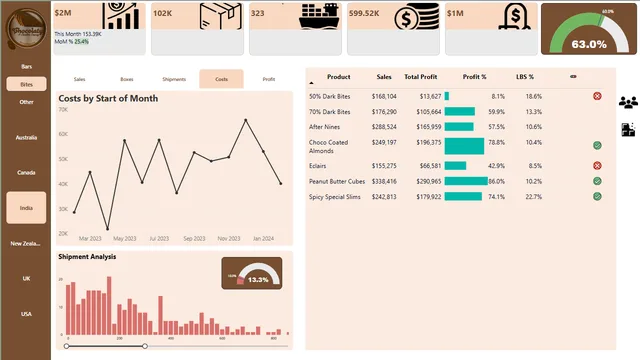
Task: Click the $2M sales KPI card
Action: pyautogui.click(x=100, y=28)
